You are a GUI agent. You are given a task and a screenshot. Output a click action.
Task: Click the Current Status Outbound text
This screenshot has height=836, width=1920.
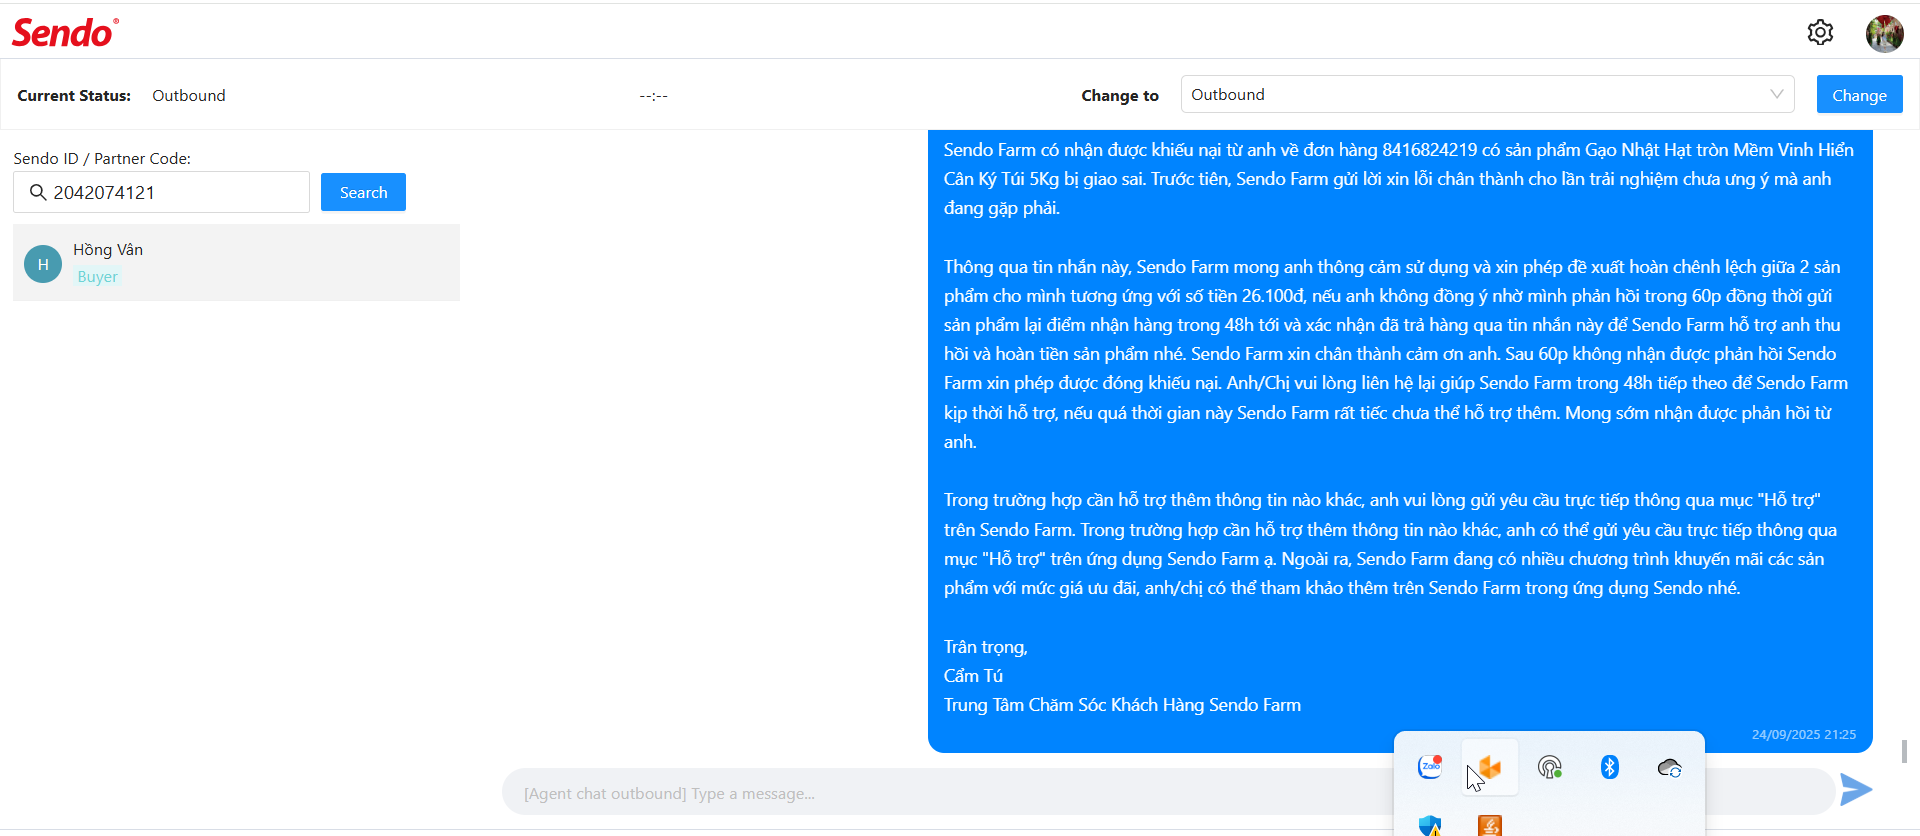coord(189,95)
